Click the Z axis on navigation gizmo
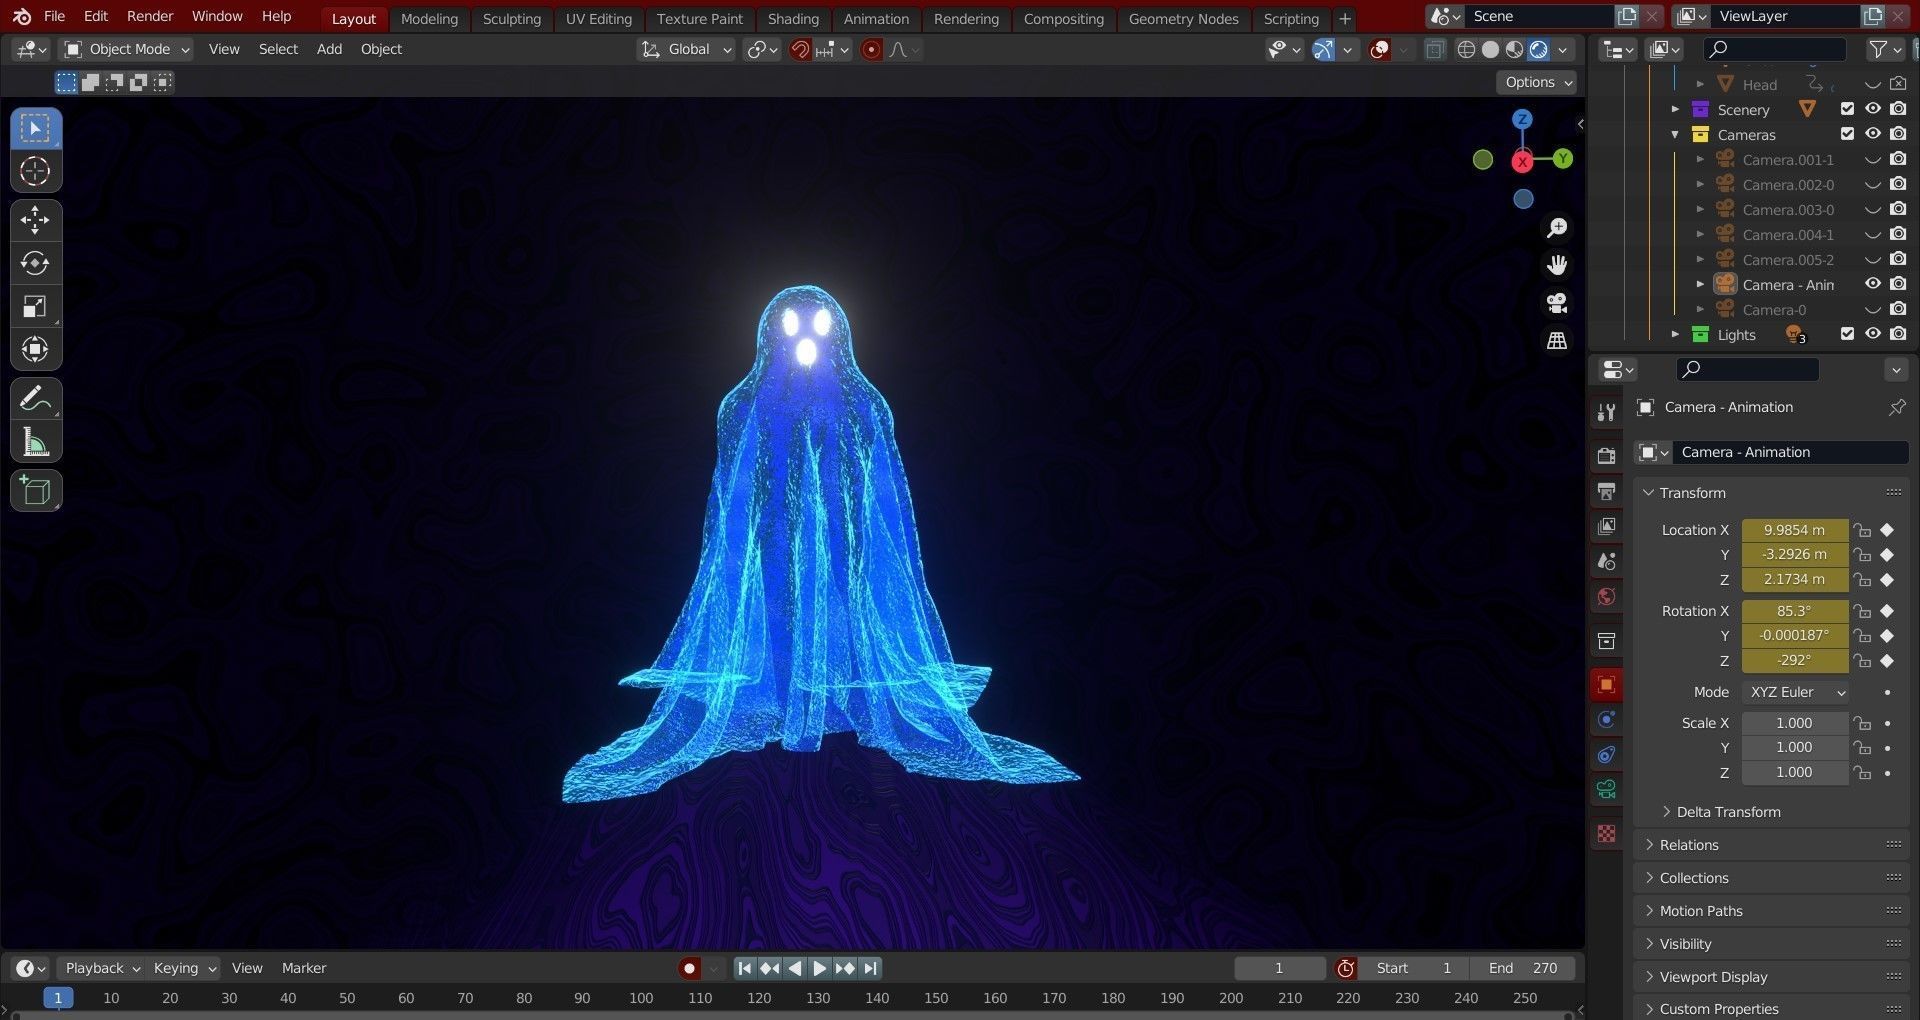 pos(1522,120)
